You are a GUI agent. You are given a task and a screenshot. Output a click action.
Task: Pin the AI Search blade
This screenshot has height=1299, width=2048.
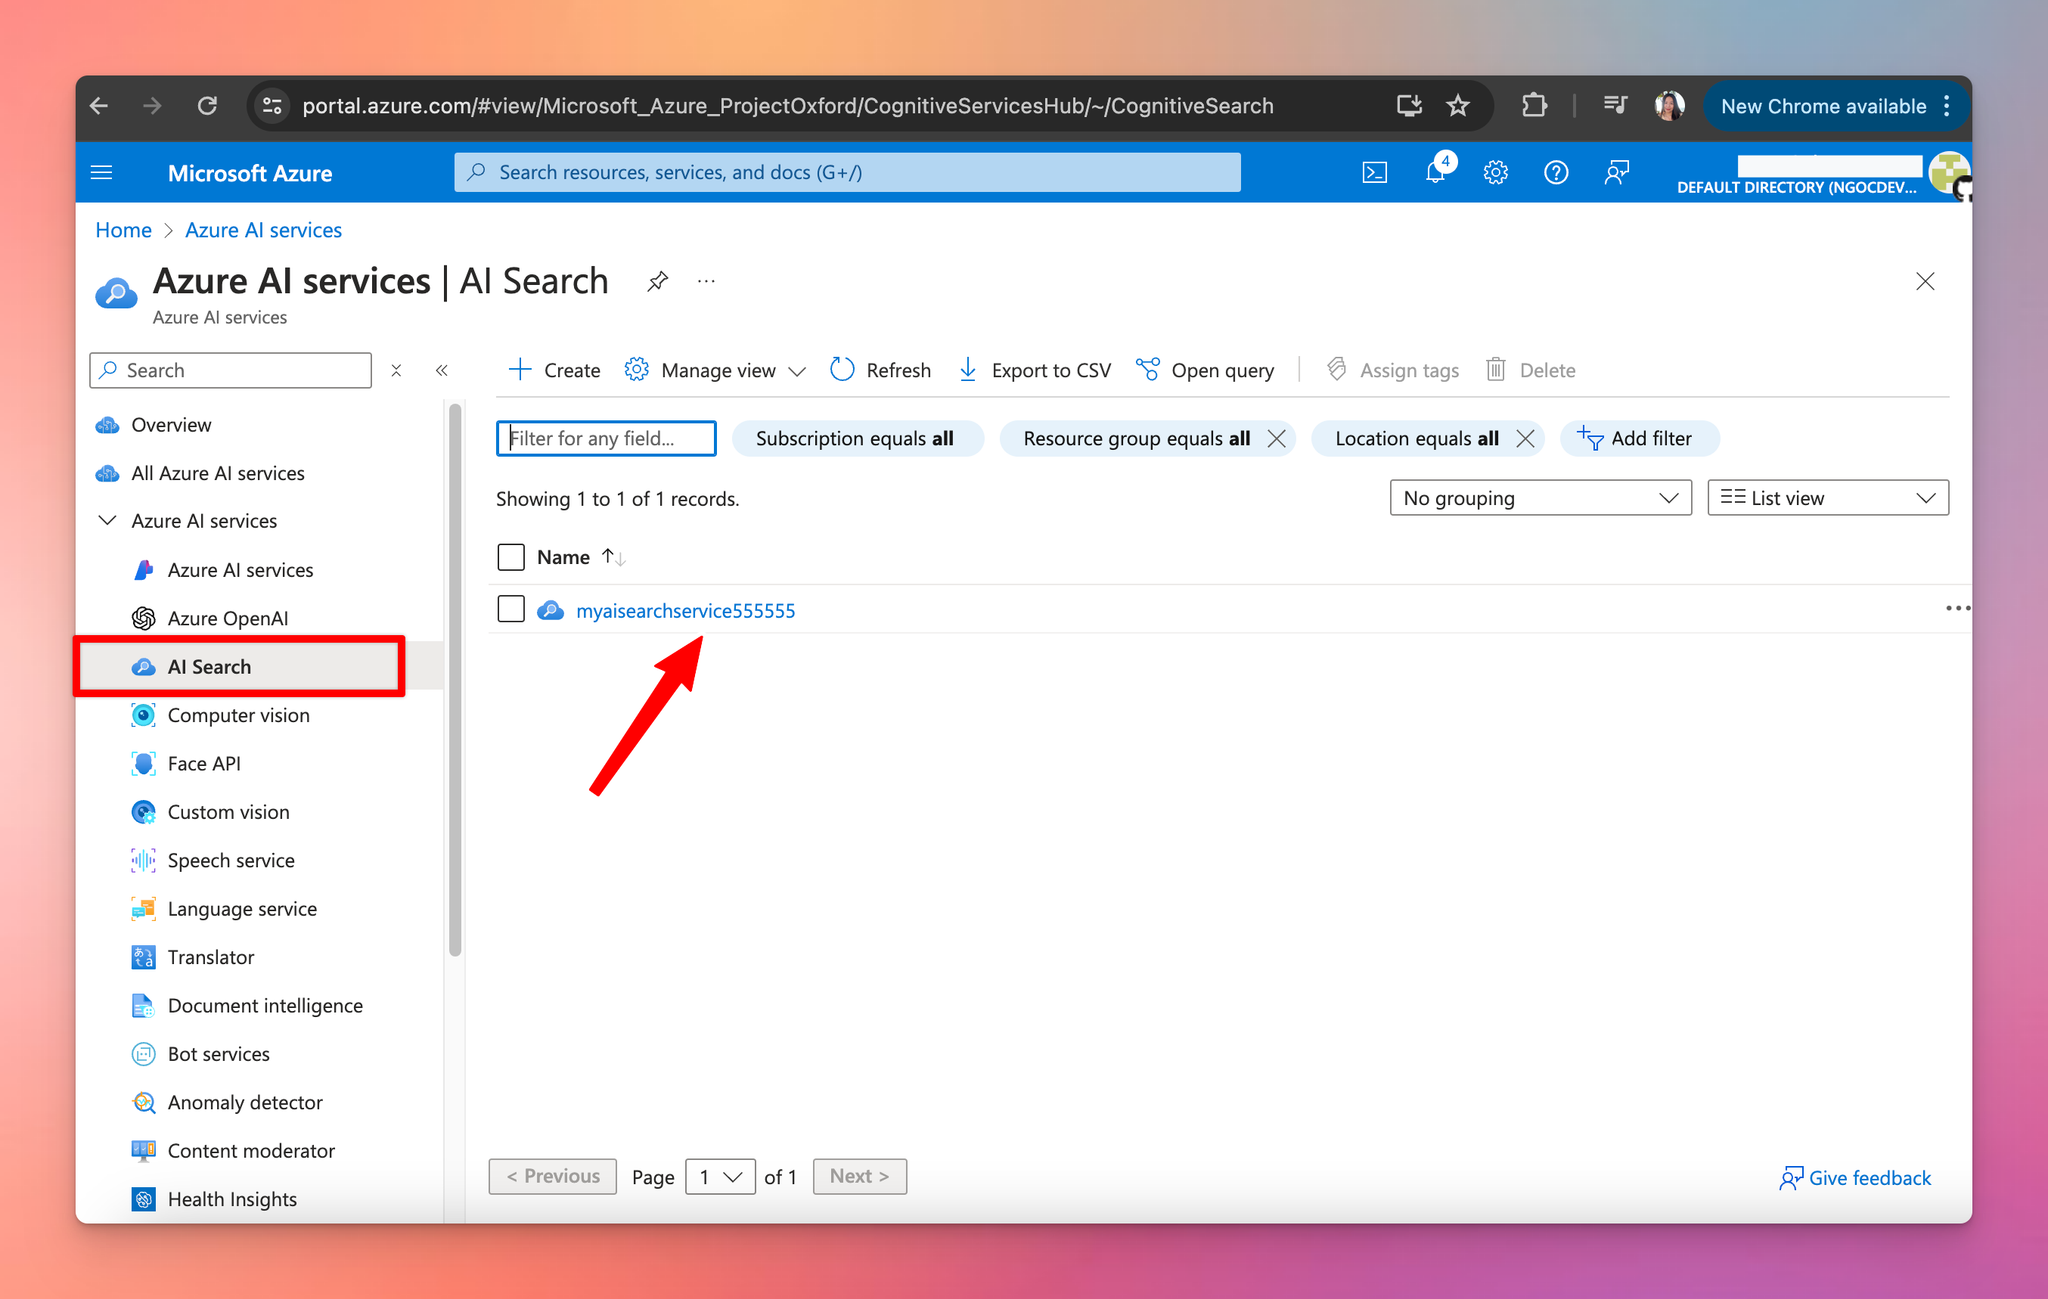coord(657,282)
